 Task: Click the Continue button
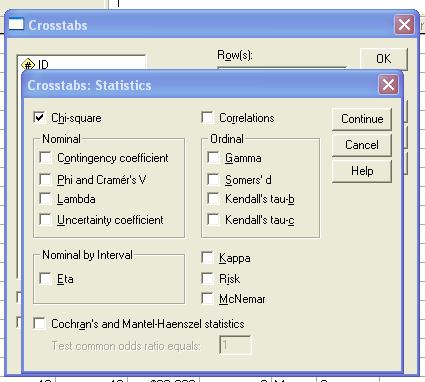click(362, 119)
